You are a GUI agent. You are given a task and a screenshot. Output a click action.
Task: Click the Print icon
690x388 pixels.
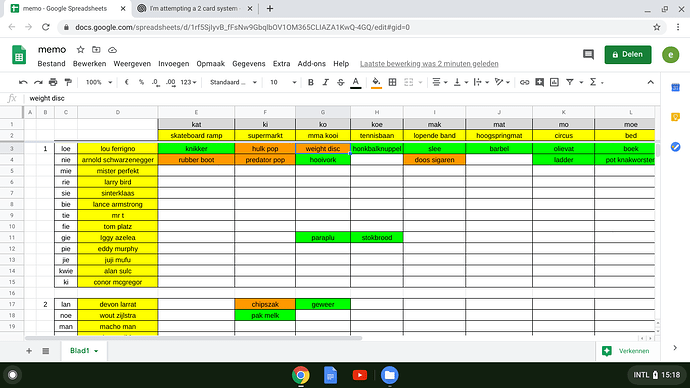pos(53,82)
